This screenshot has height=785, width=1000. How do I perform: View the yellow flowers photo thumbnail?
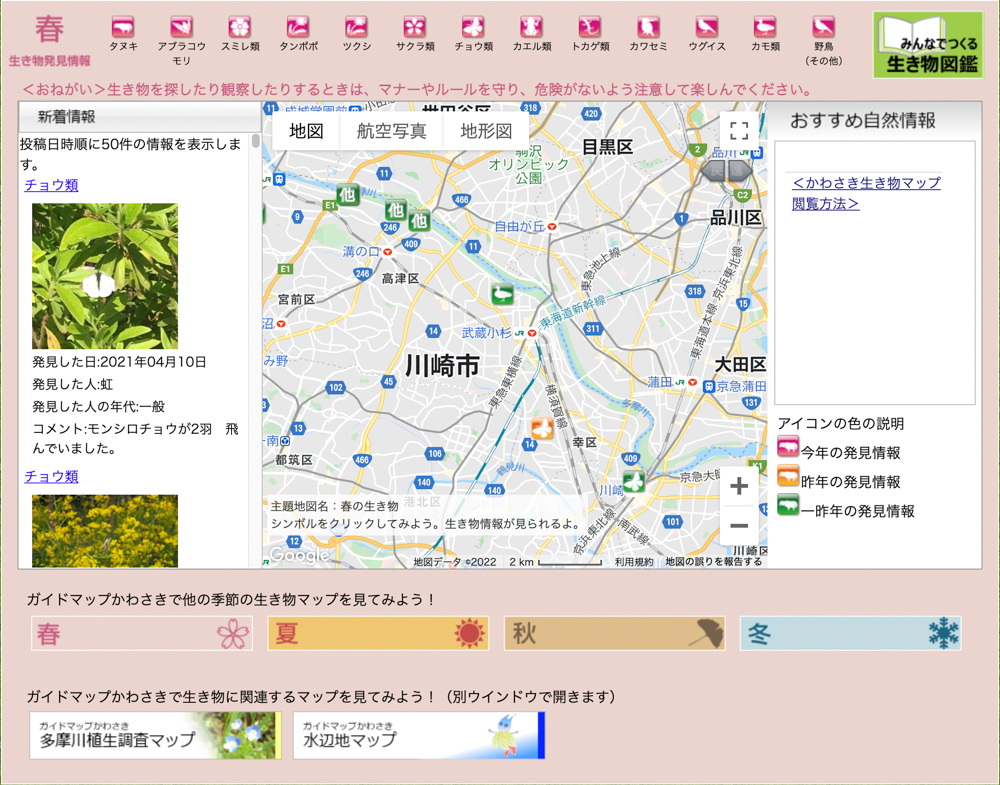click(105, 531)
